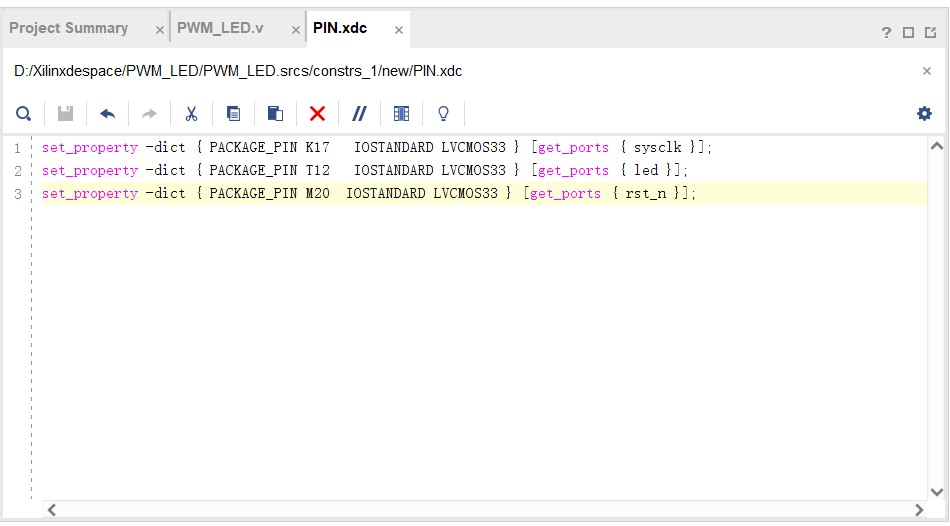This screenshot has height=526, width=950.
Task: Click the Redo arrow icon
Action: click(149, 114)
